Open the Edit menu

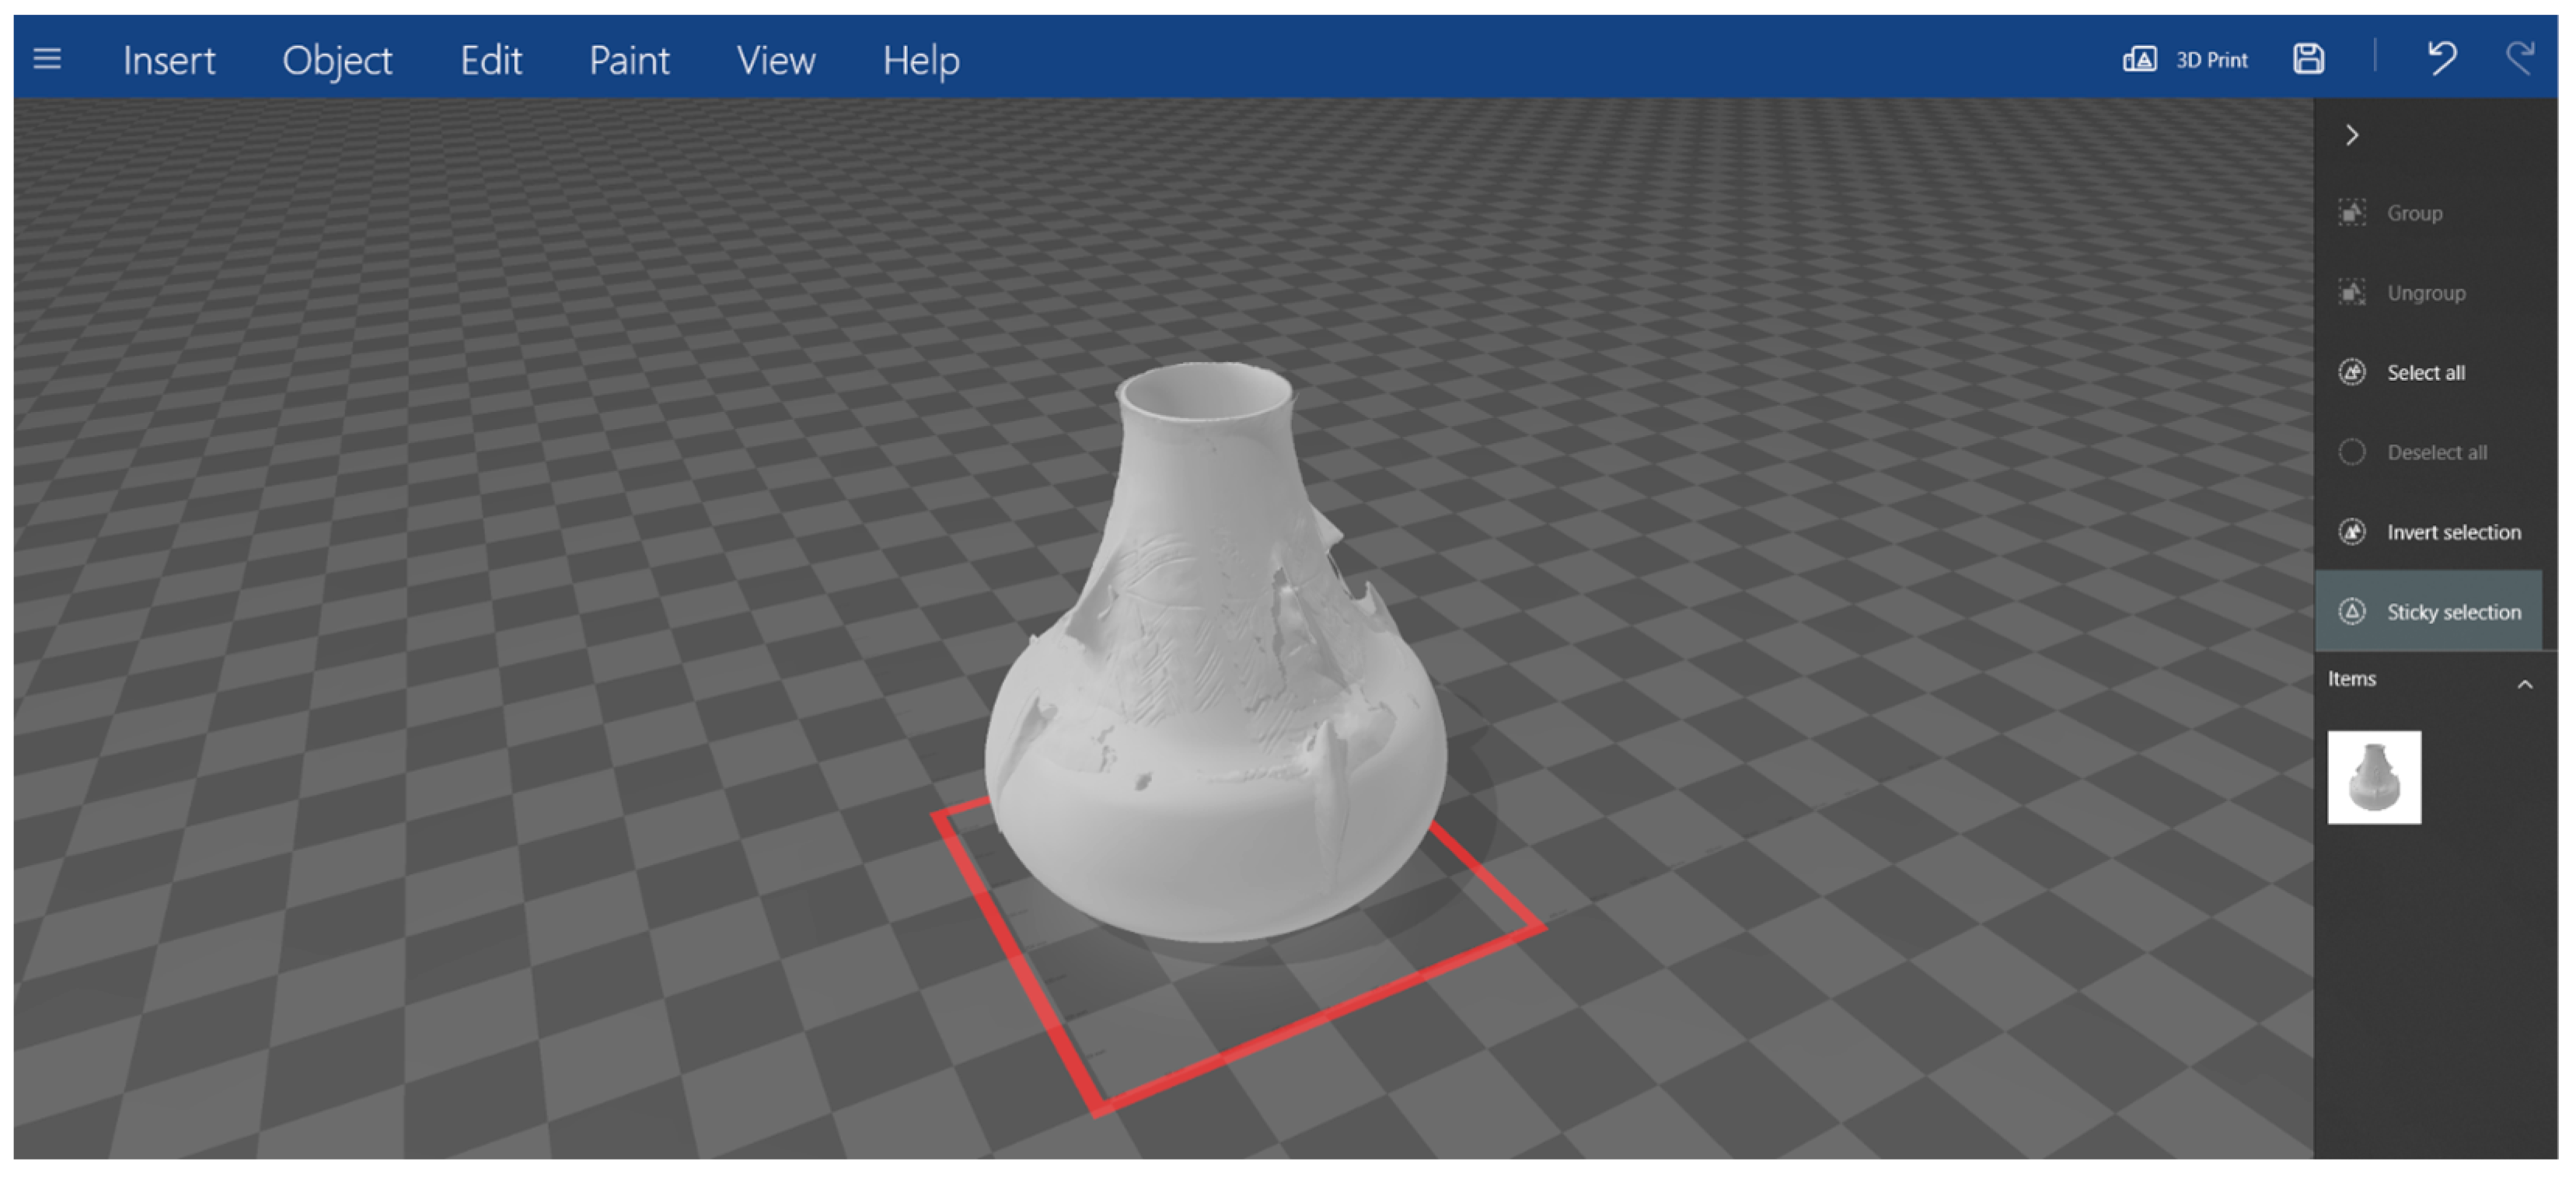pos(490,61)
